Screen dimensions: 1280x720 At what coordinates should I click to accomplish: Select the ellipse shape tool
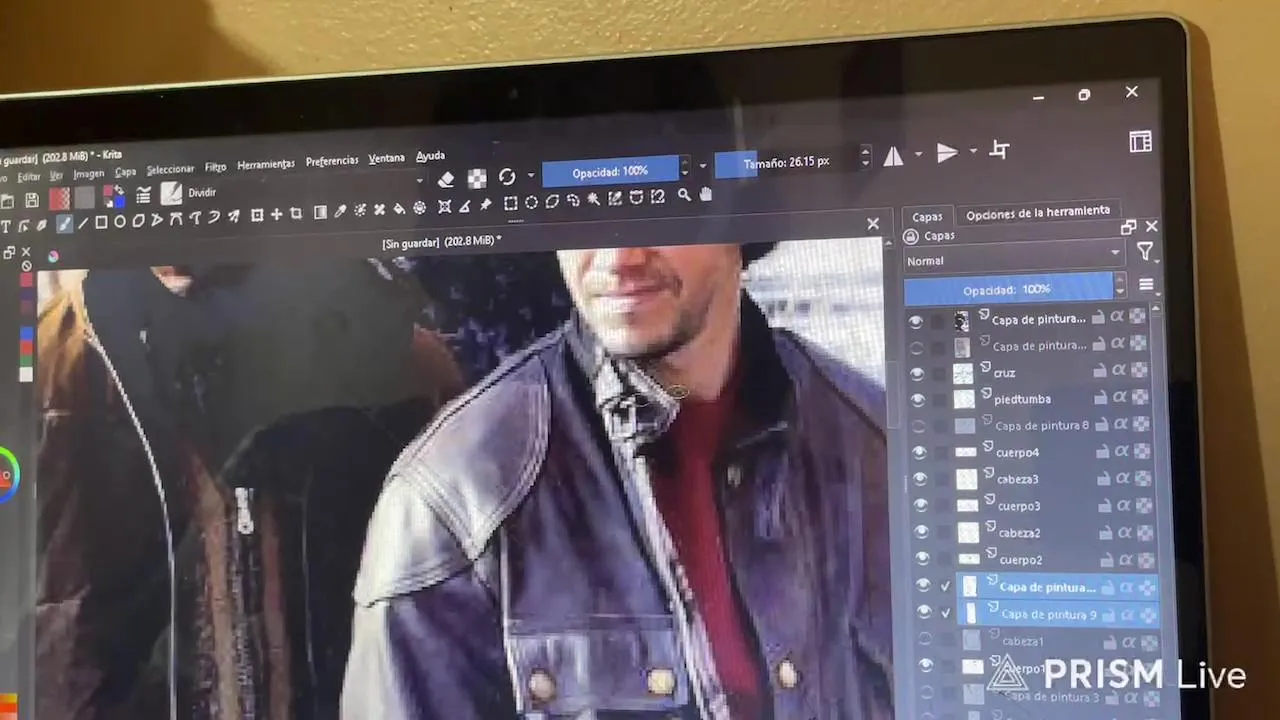(119, 221)
